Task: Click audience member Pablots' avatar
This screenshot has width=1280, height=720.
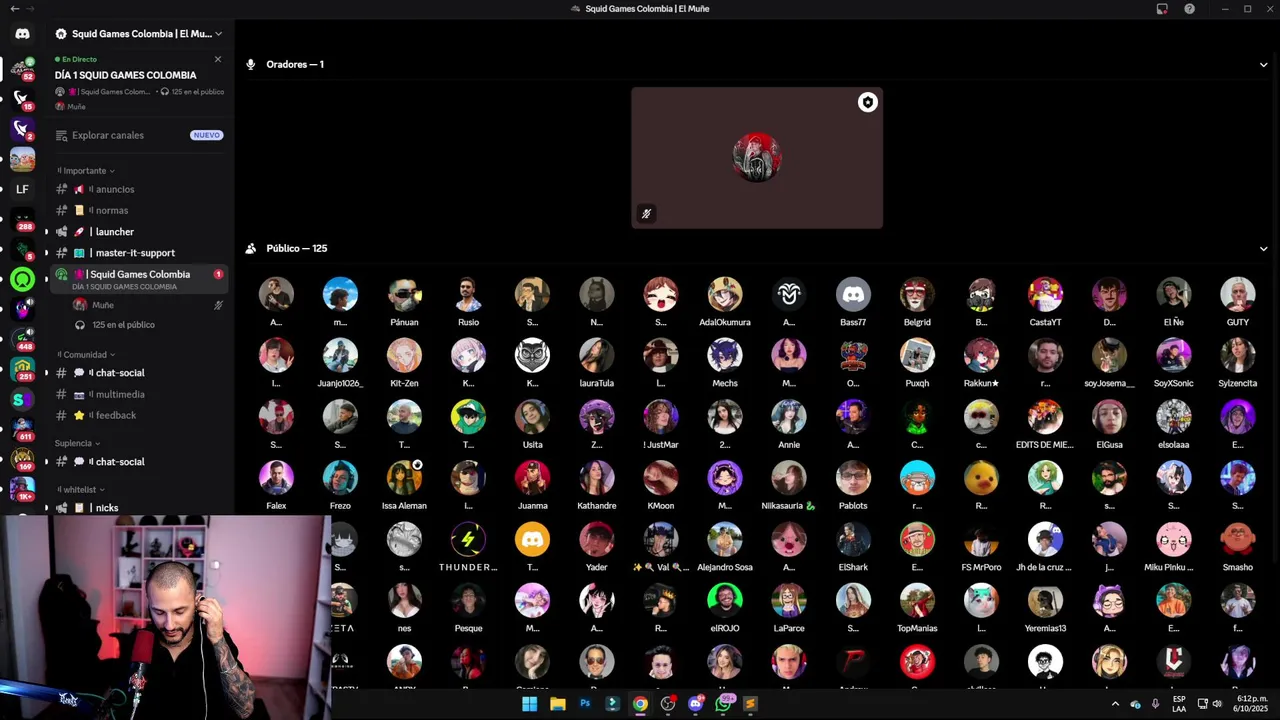Action: click(853, 478)
